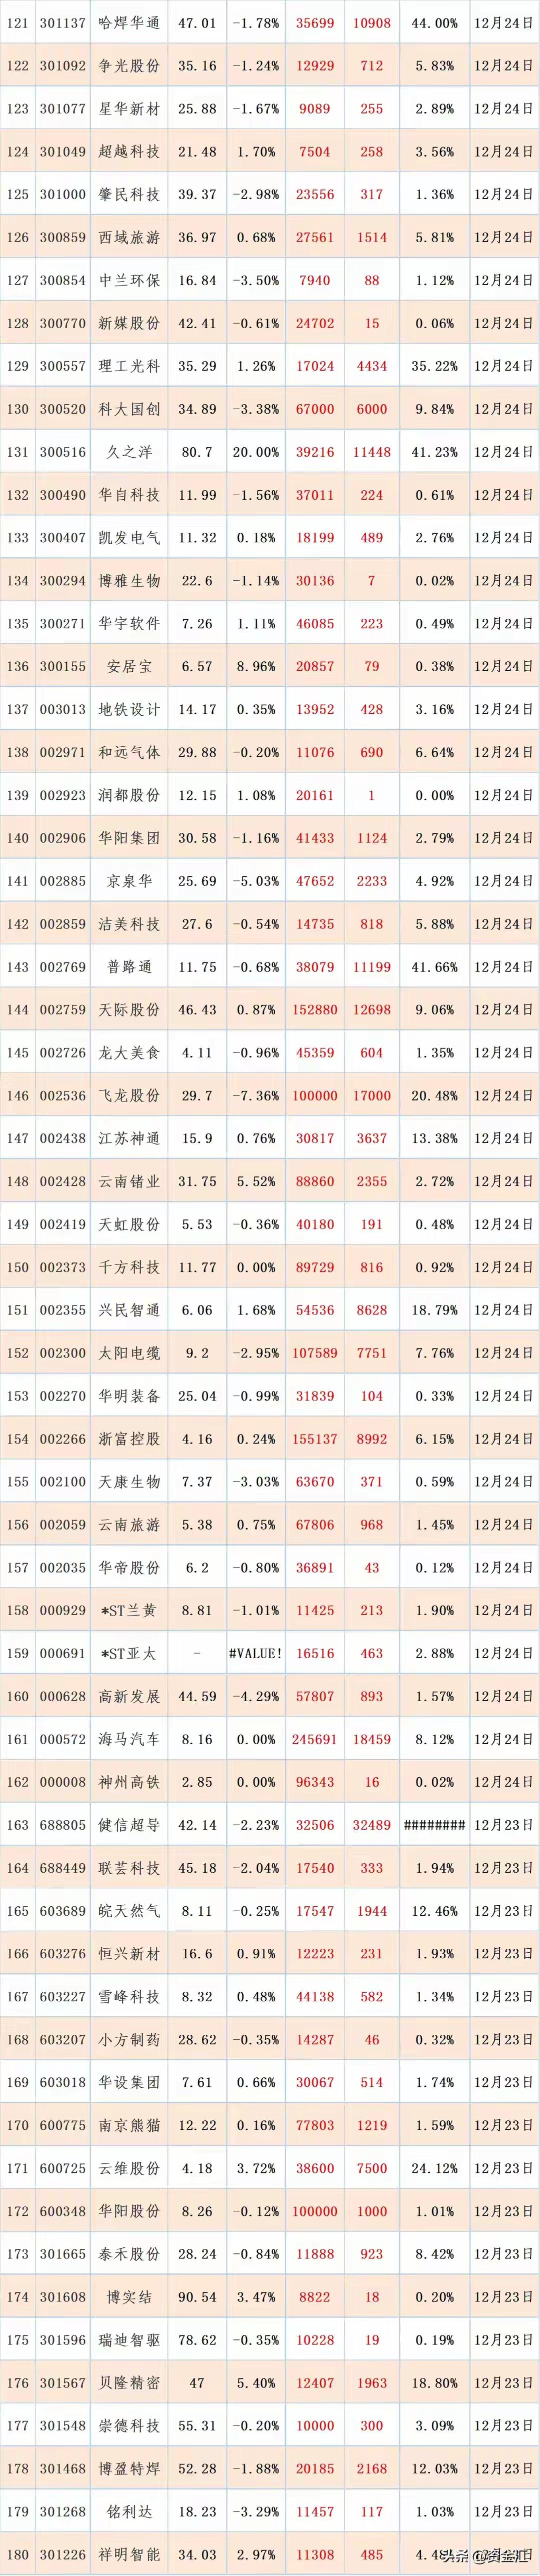The width and height of the screenshot is (540, 2576).
Task: Click the 贝隆精密 name cell
Action: 129,2384
